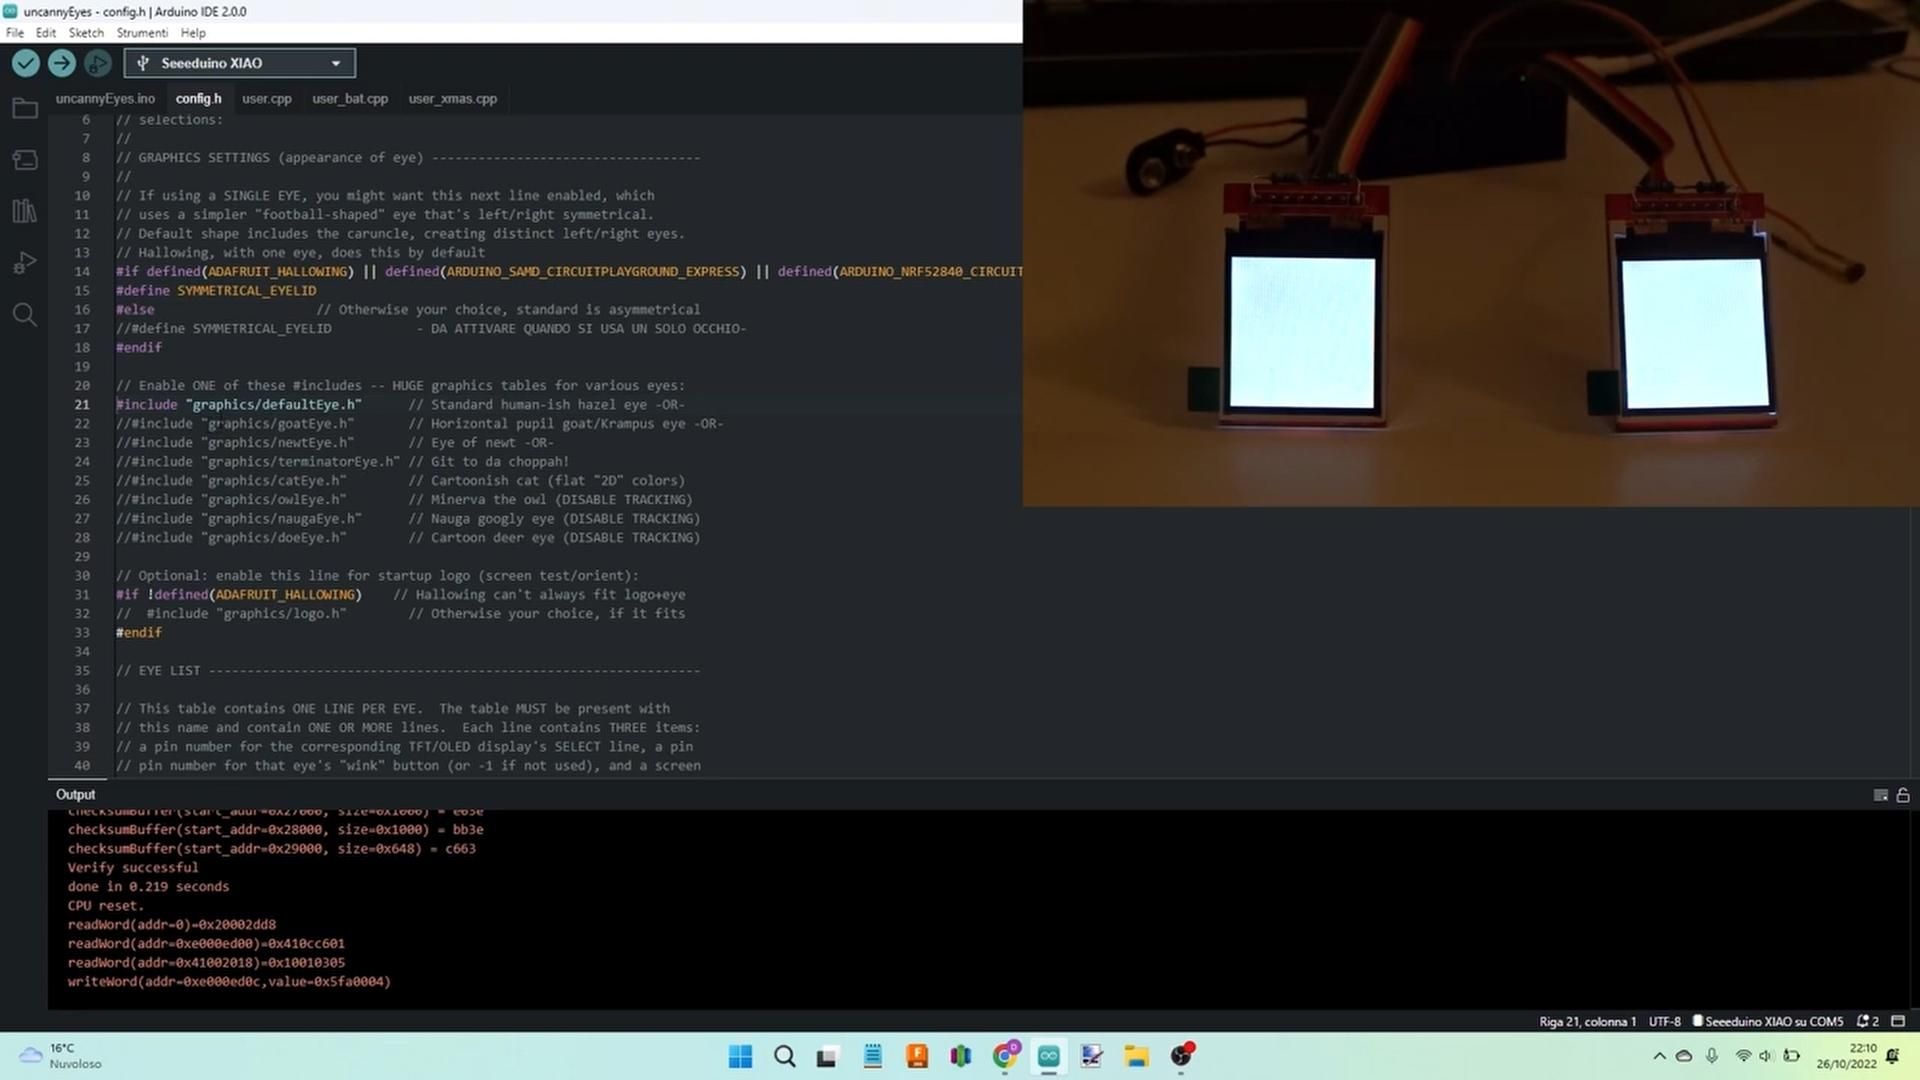Show hidden system tray icons
Screen dimensions: 1920x1080
coord(1659,1056)
